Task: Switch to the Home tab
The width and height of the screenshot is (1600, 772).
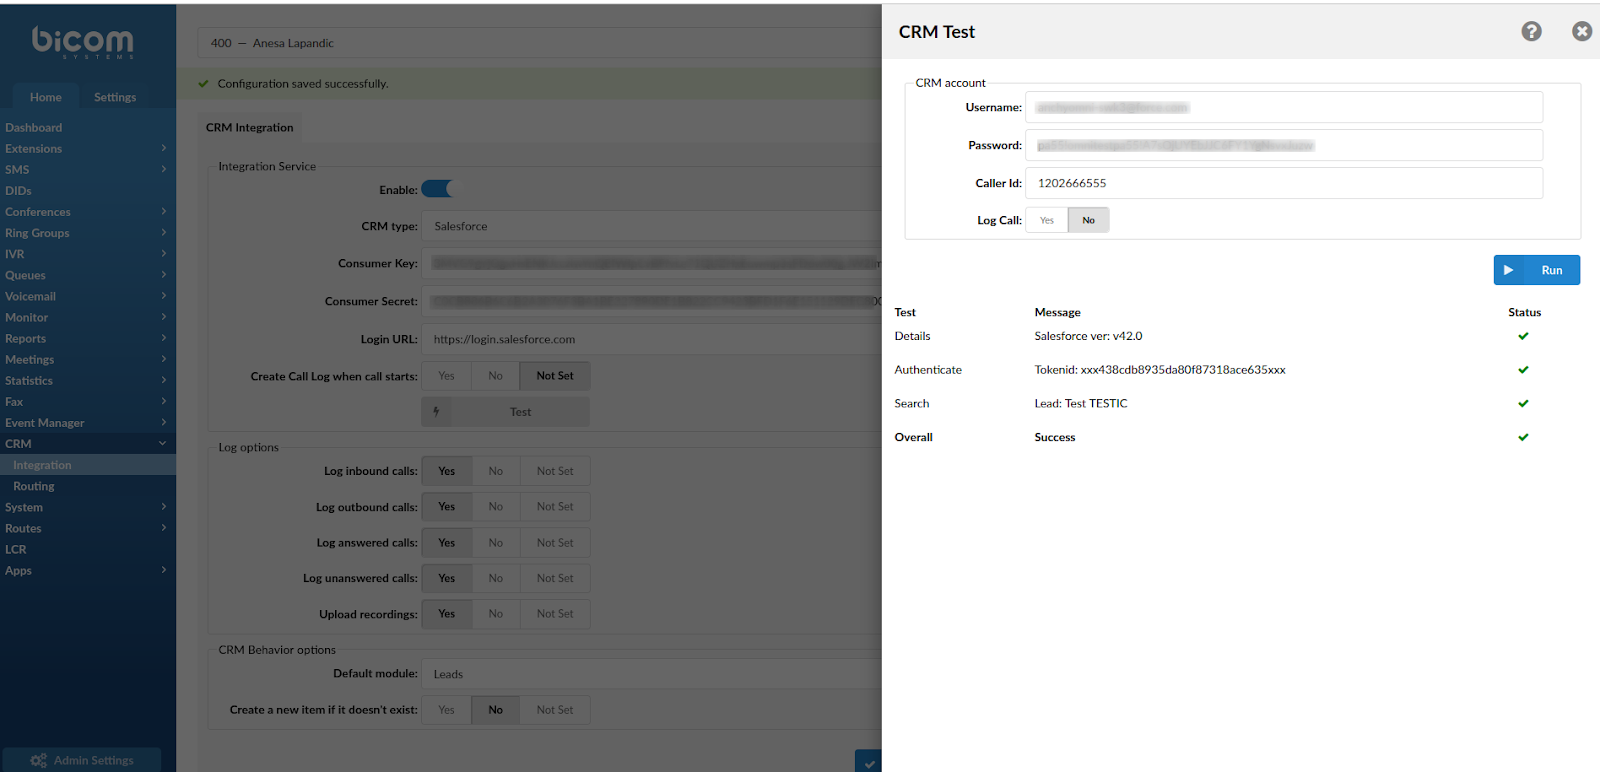Action: pyautogui.click(x=46, y=97)
